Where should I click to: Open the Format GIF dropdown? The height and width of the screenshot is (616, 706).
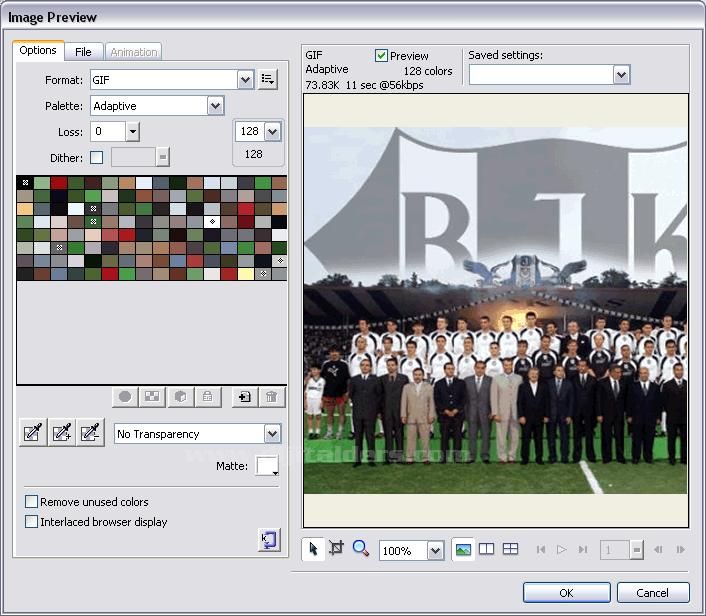tap(245, 80)
